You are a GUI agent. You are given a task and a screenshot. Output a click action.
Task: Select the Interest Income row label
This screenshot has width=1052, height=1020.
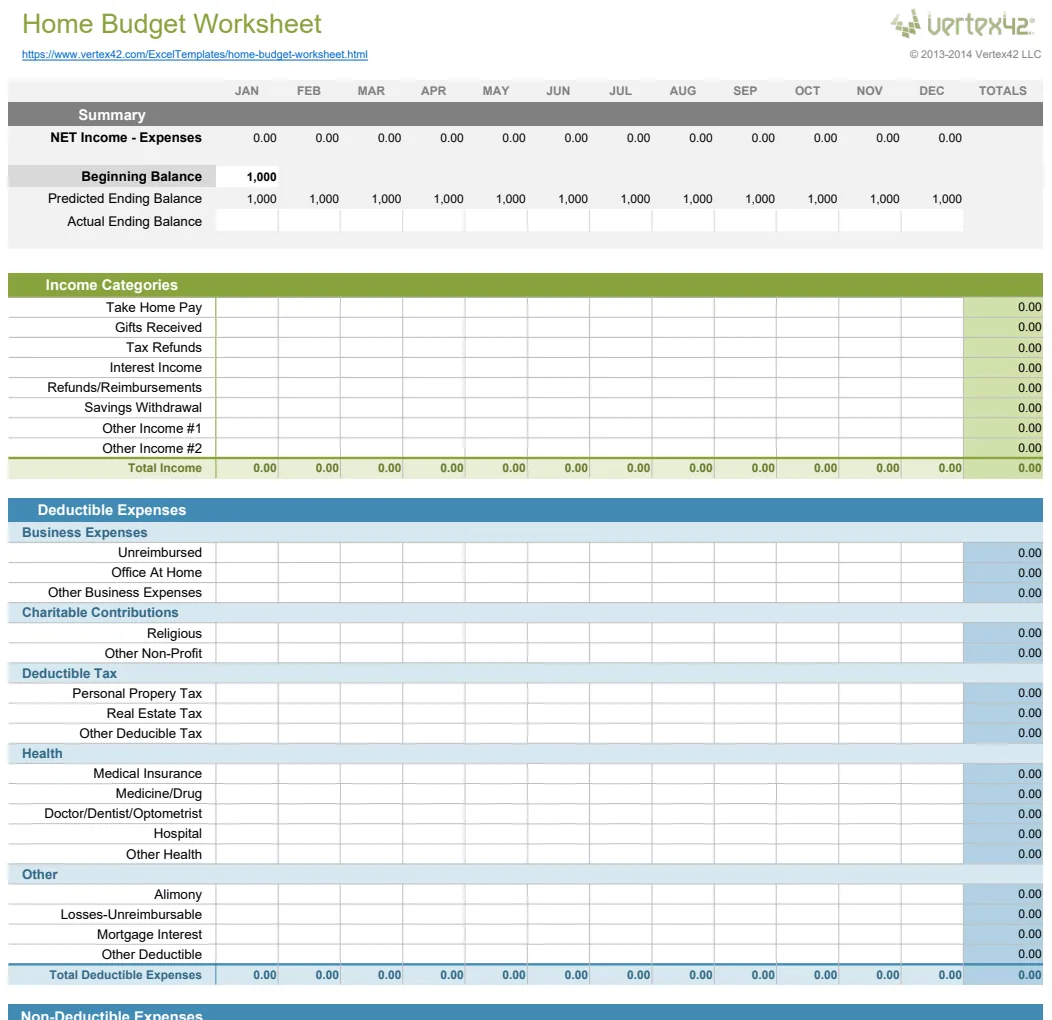click(156, 368)
